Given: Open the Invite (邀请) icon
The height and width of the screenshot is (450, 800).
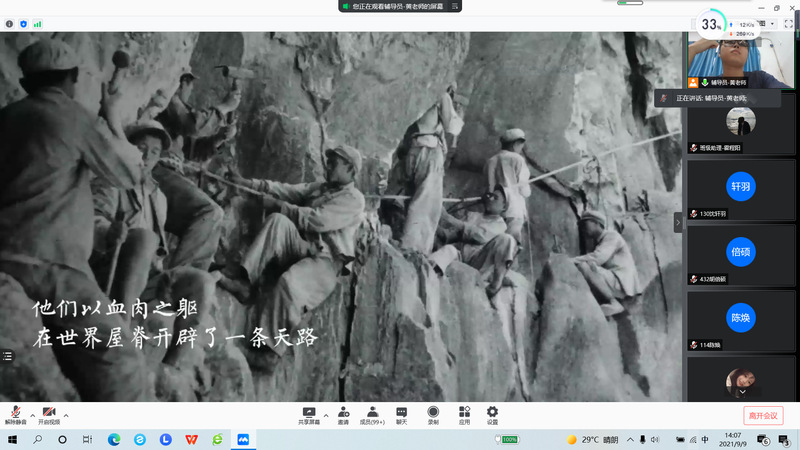Looking at the screenshot, I should [343, 411].
